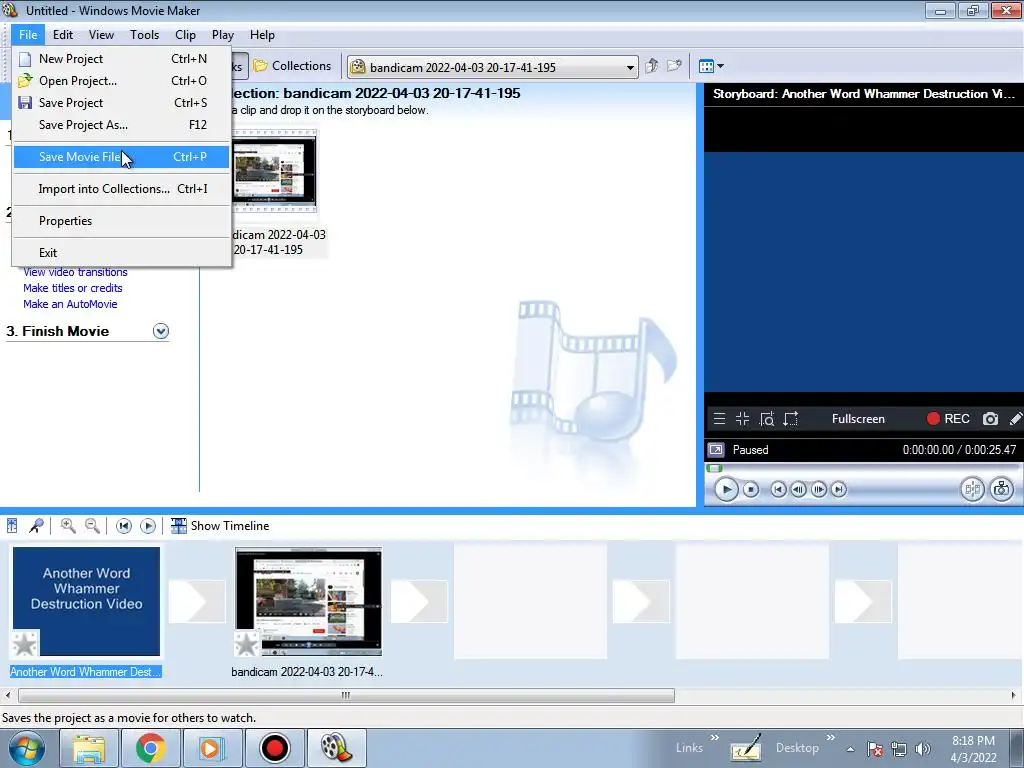Click Show Timeline button

219,526
